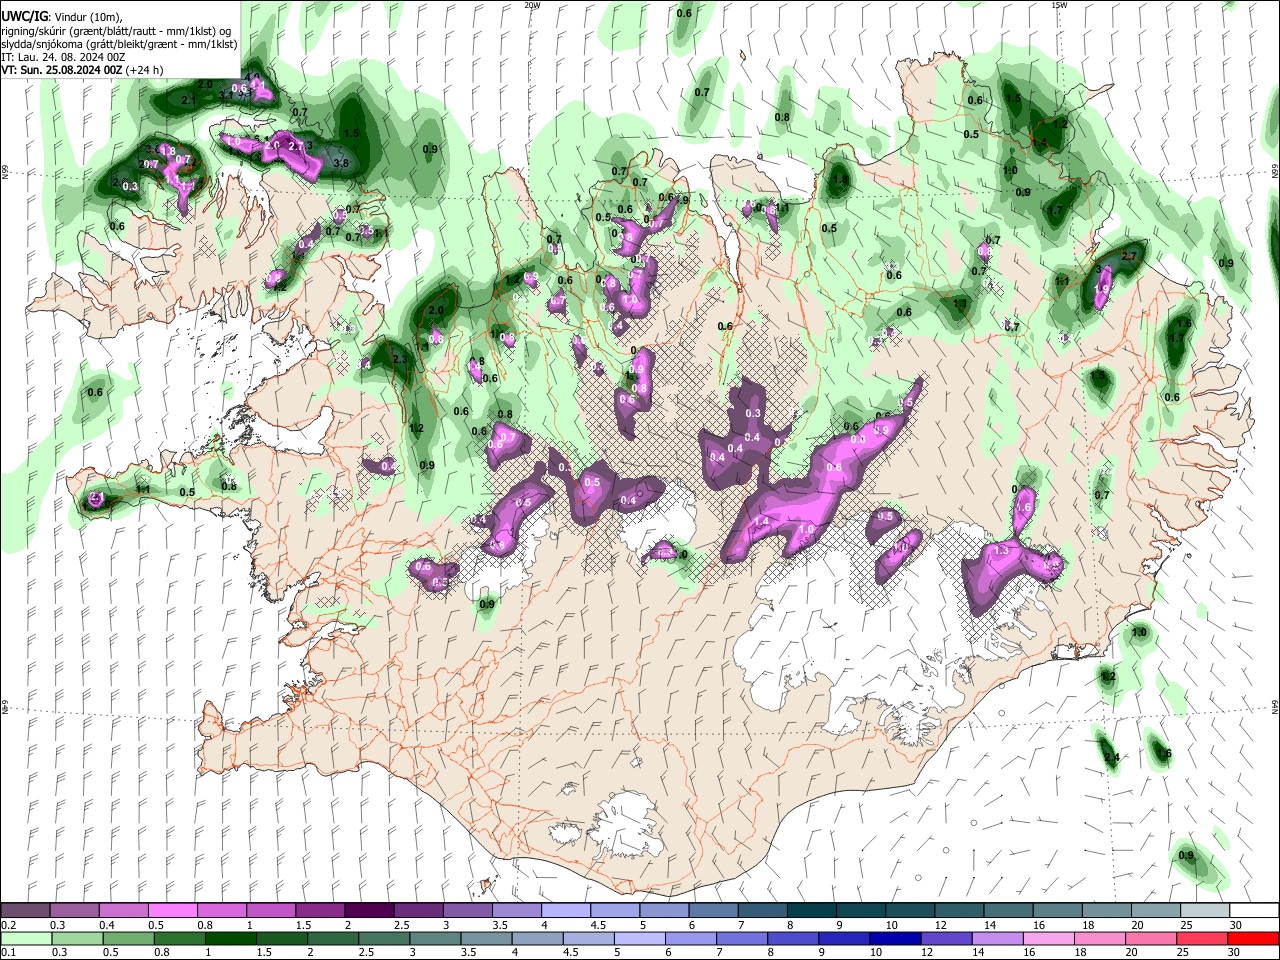1280x960 pixels.
Task: Click the bright red rain-scale swatch after 30
Action: 1252,939
